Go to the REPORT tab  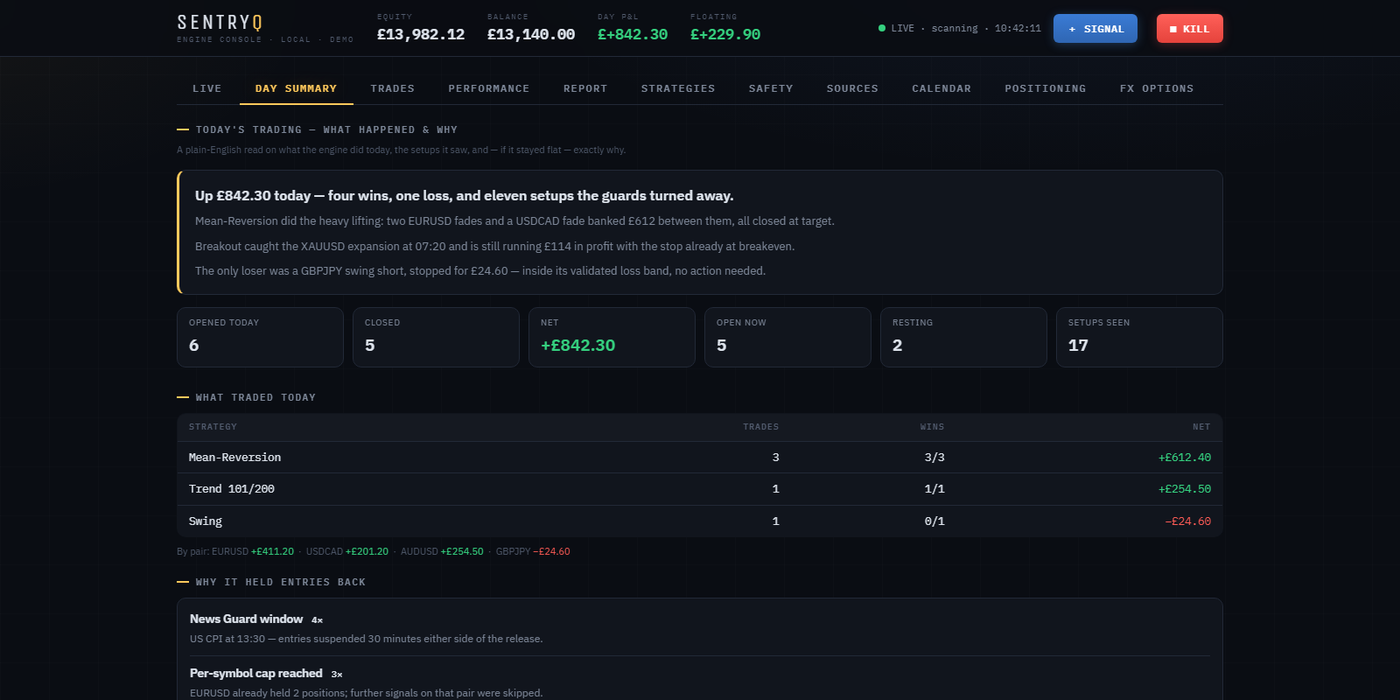pyautogui.click(x=585, y=88)
